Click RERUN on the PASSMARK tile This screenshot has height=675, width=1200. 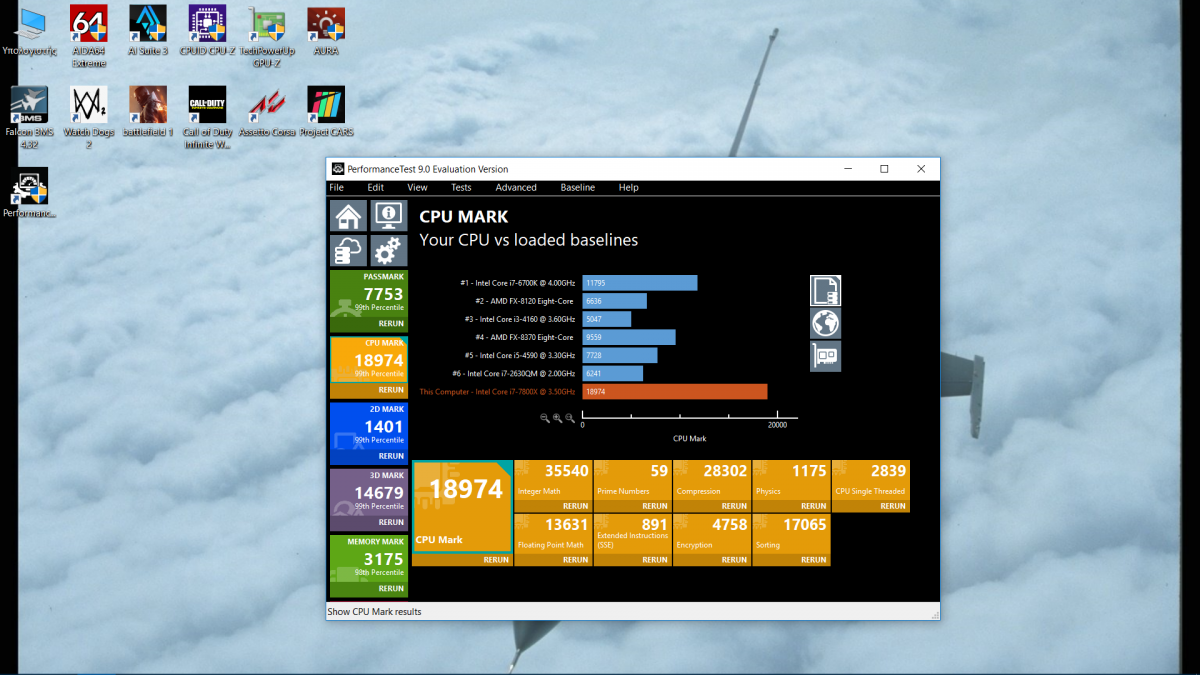[391, 324]
